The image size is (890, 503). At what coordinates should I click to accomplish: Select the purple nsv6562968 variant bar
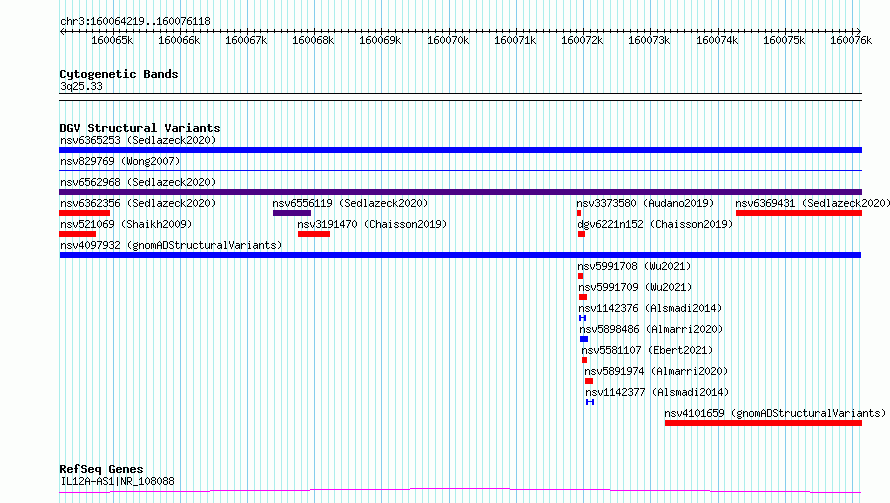pyautogui.click(x=460, y=192)
